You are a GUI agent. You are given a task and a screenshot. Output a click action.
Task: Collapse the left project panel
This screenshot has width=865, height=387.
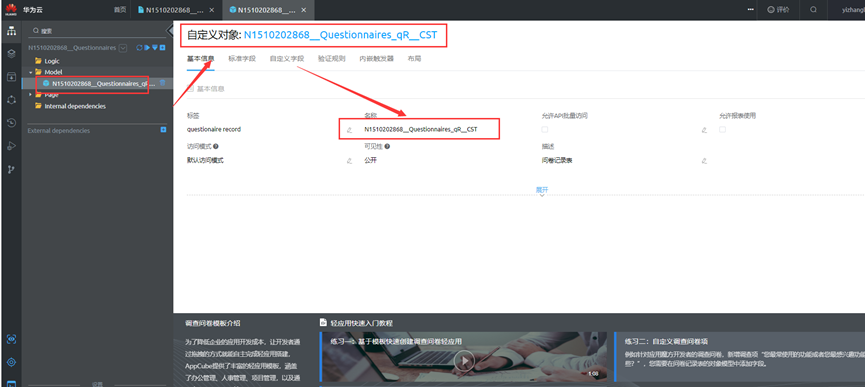(169, 31)
